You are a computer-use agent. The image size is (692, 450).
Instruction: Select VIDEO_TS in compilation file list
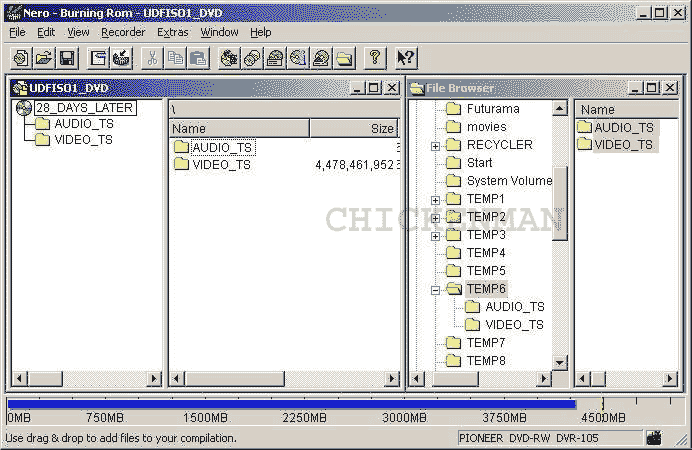point(222,165)
